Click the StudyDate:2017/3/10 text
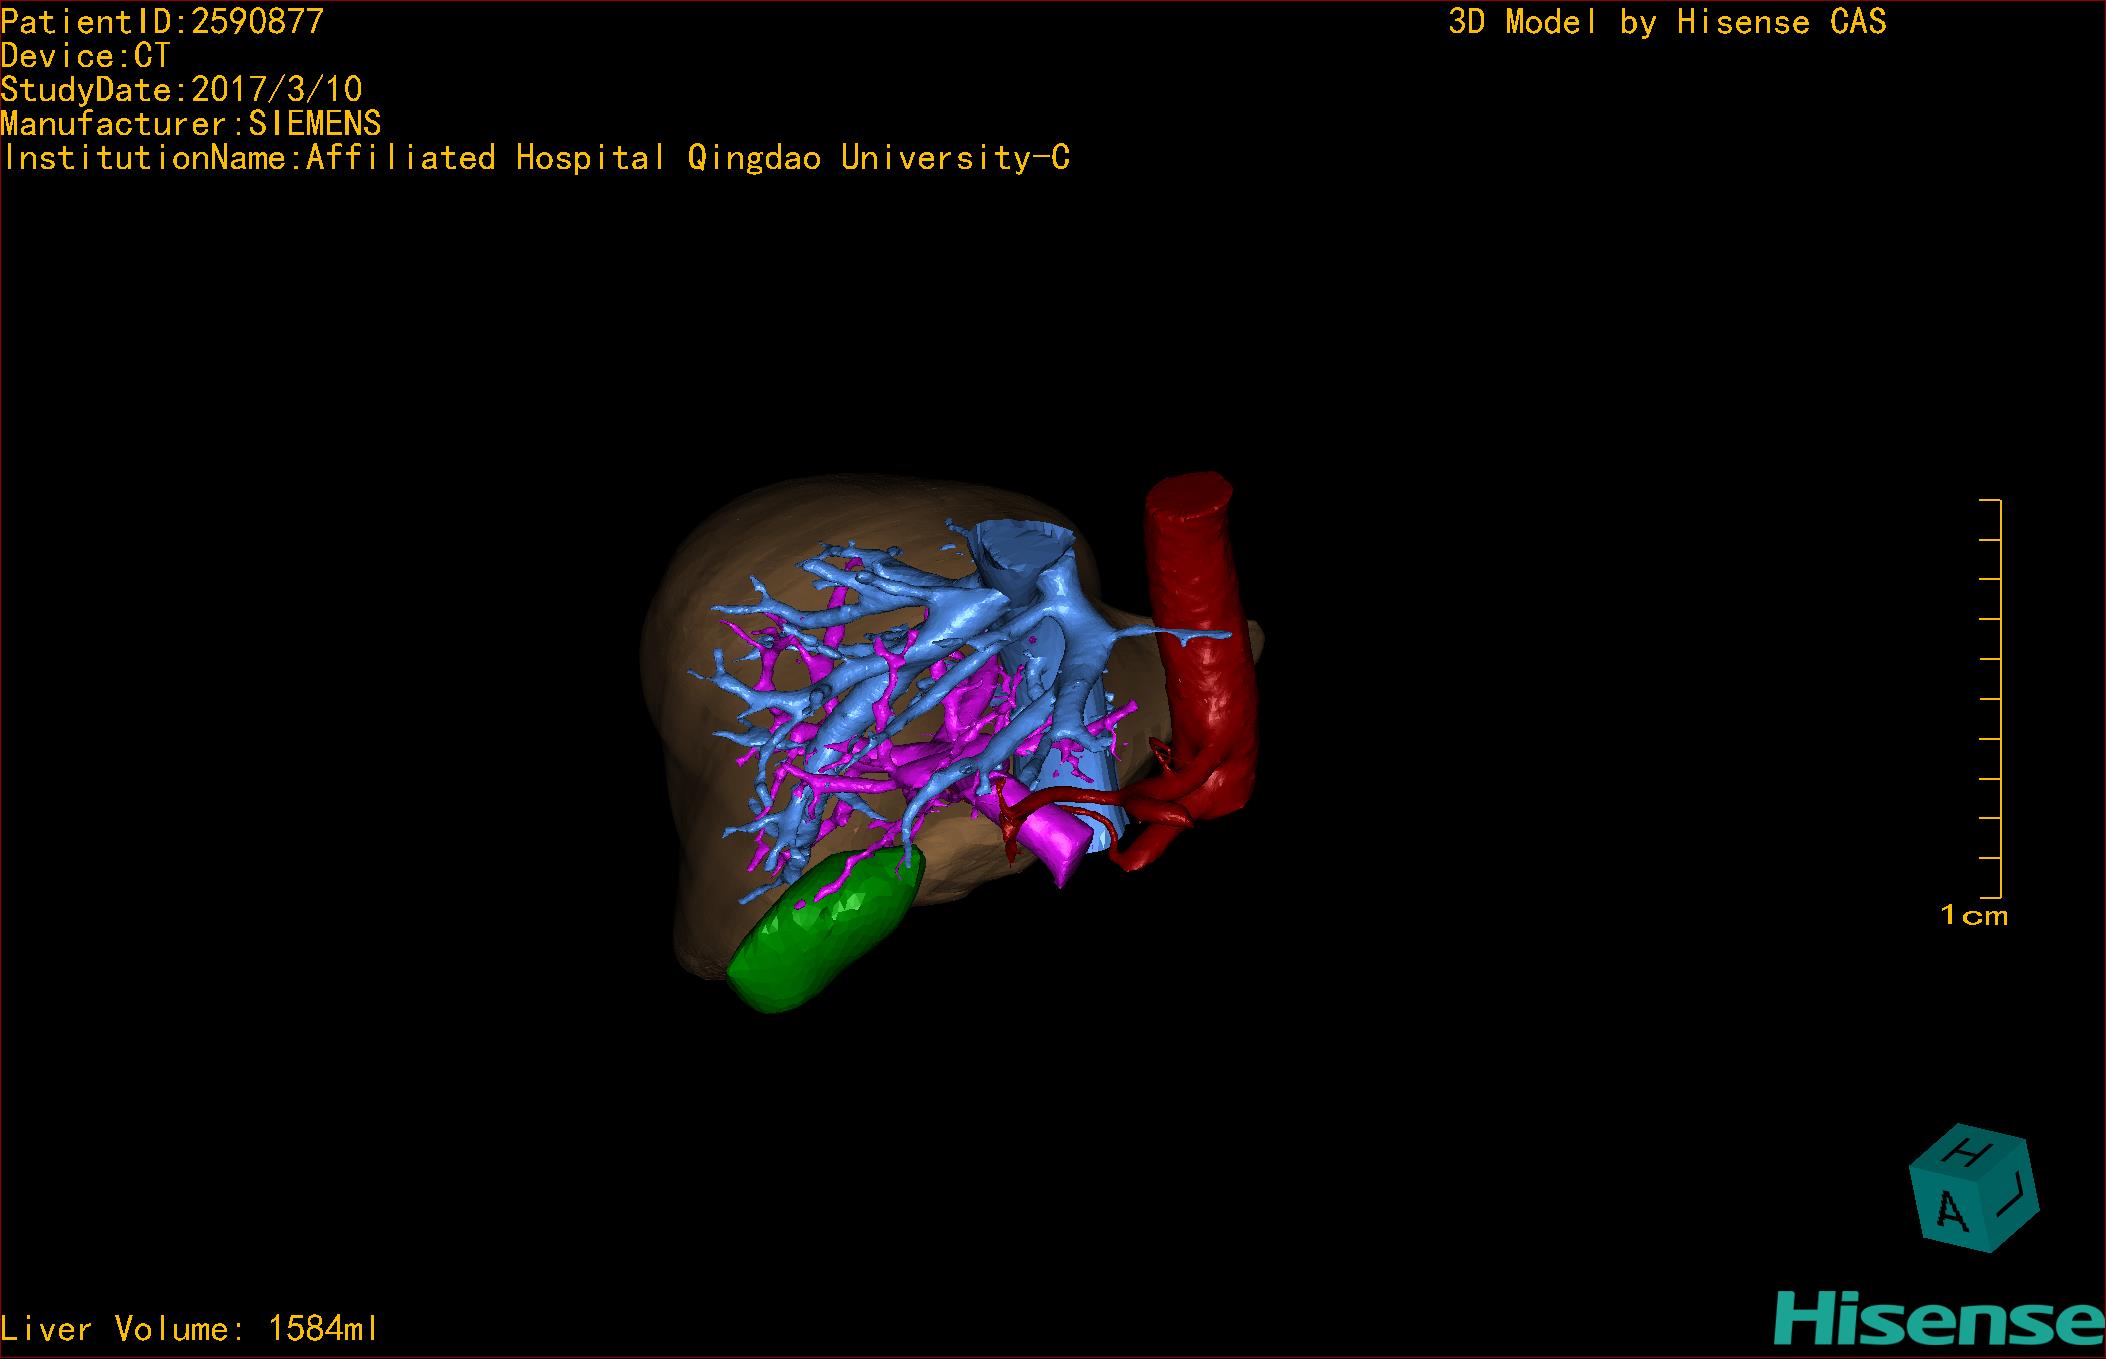Image resolution: width=2106 pixels, height=1359 pixels. 181,90
